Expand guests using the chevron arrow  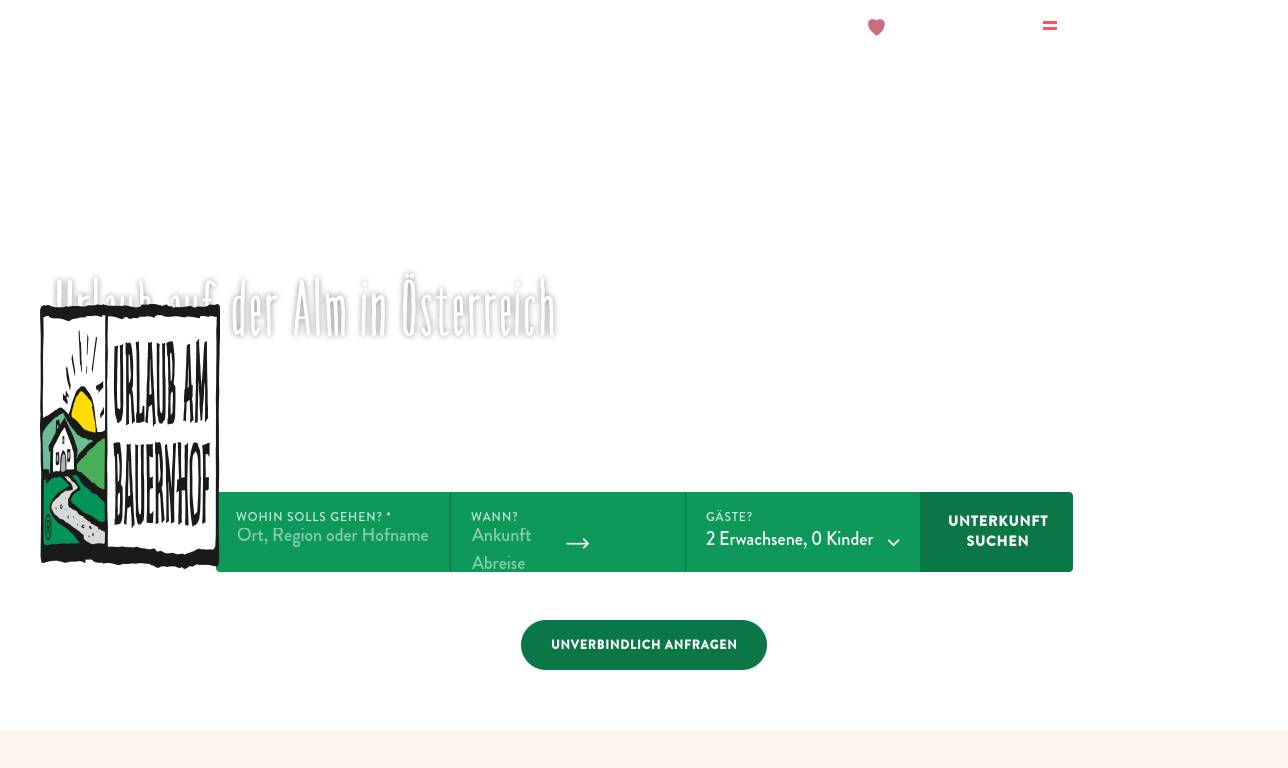[893, 542]
